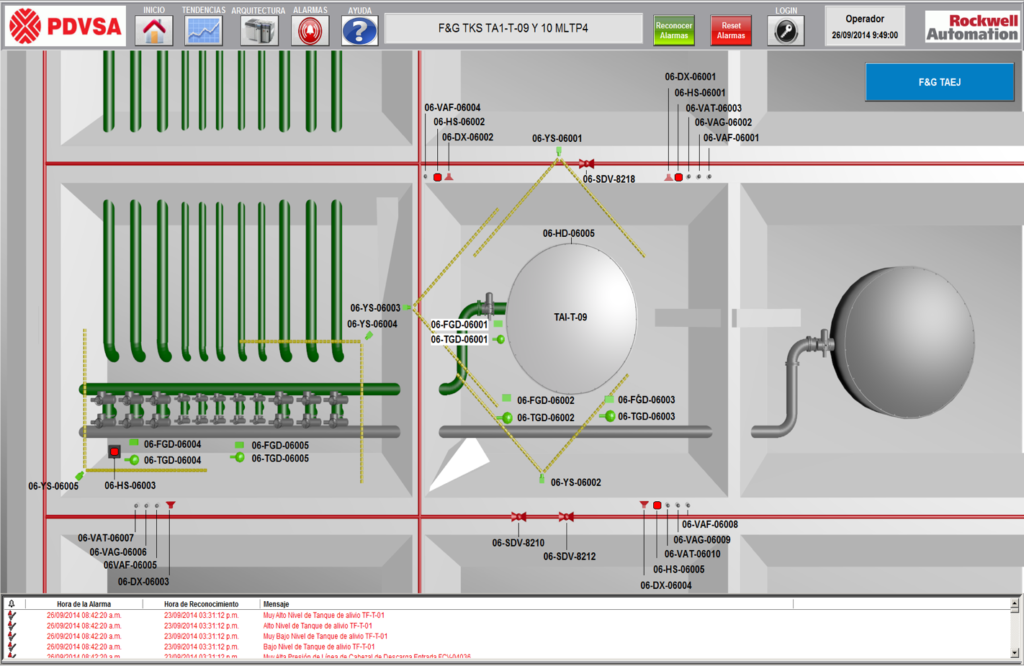Click the LOGIN key icon
1024x666 pixels.
(786, 31)
